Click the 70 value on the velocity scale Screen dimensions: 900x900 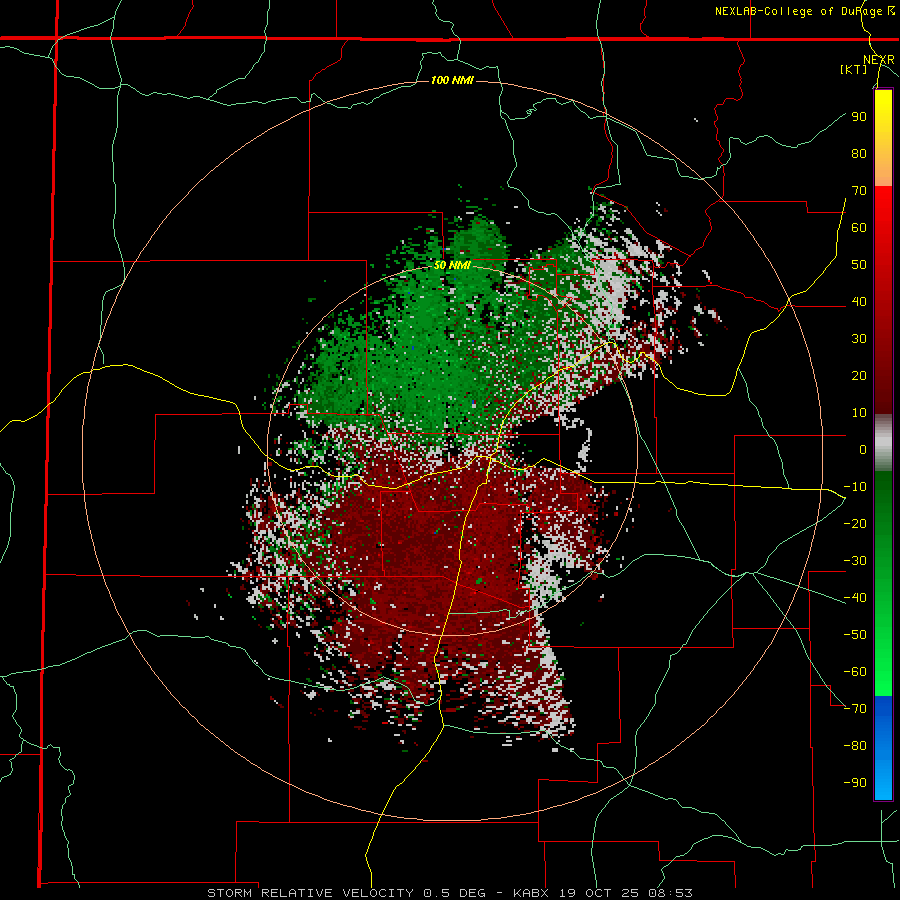click(x=859, y=191)
